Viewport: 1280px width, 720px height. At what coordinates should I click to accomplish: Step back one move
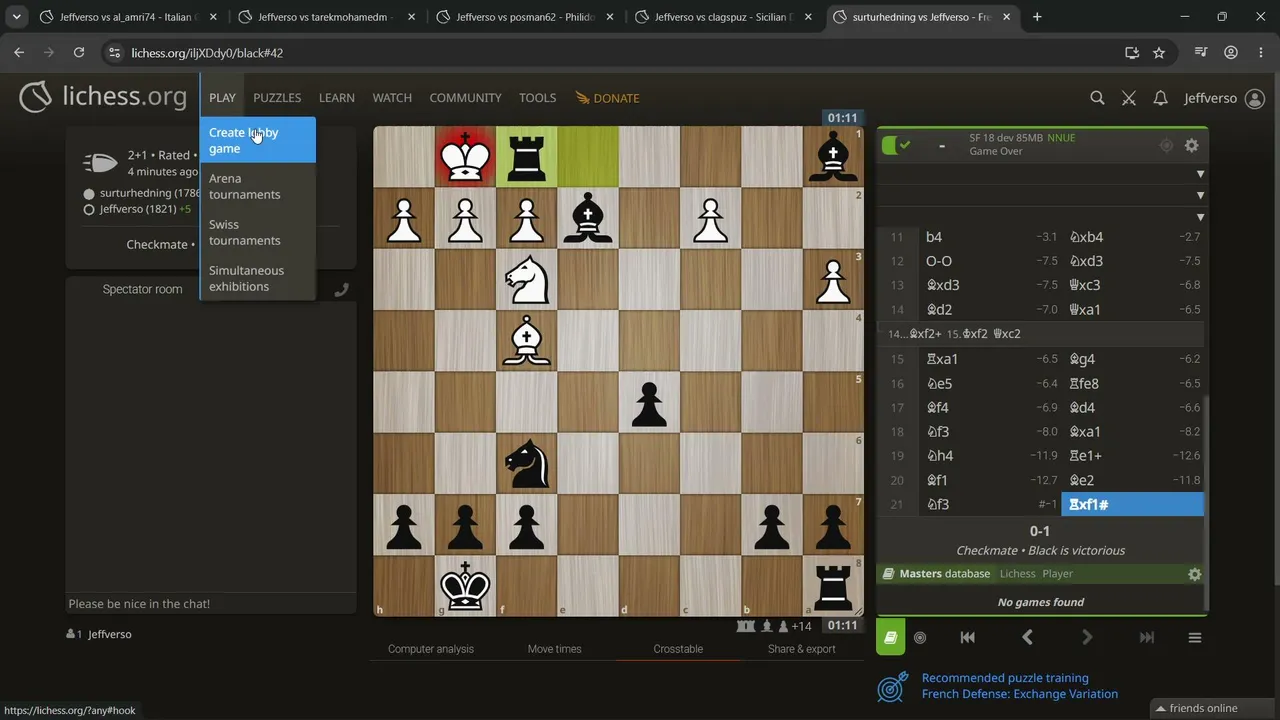(1027, 637)
